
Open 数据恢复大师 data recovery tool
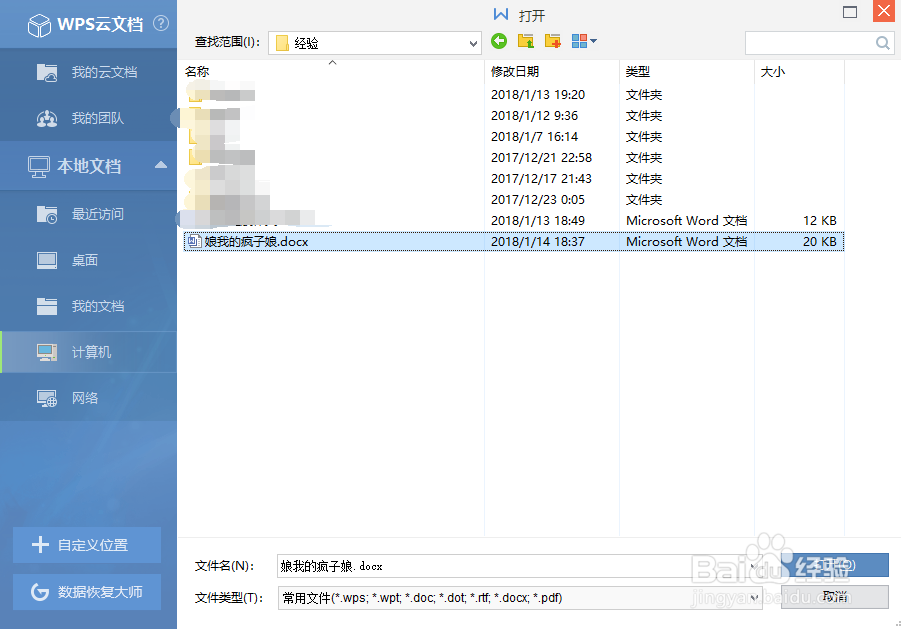[86, 592]
